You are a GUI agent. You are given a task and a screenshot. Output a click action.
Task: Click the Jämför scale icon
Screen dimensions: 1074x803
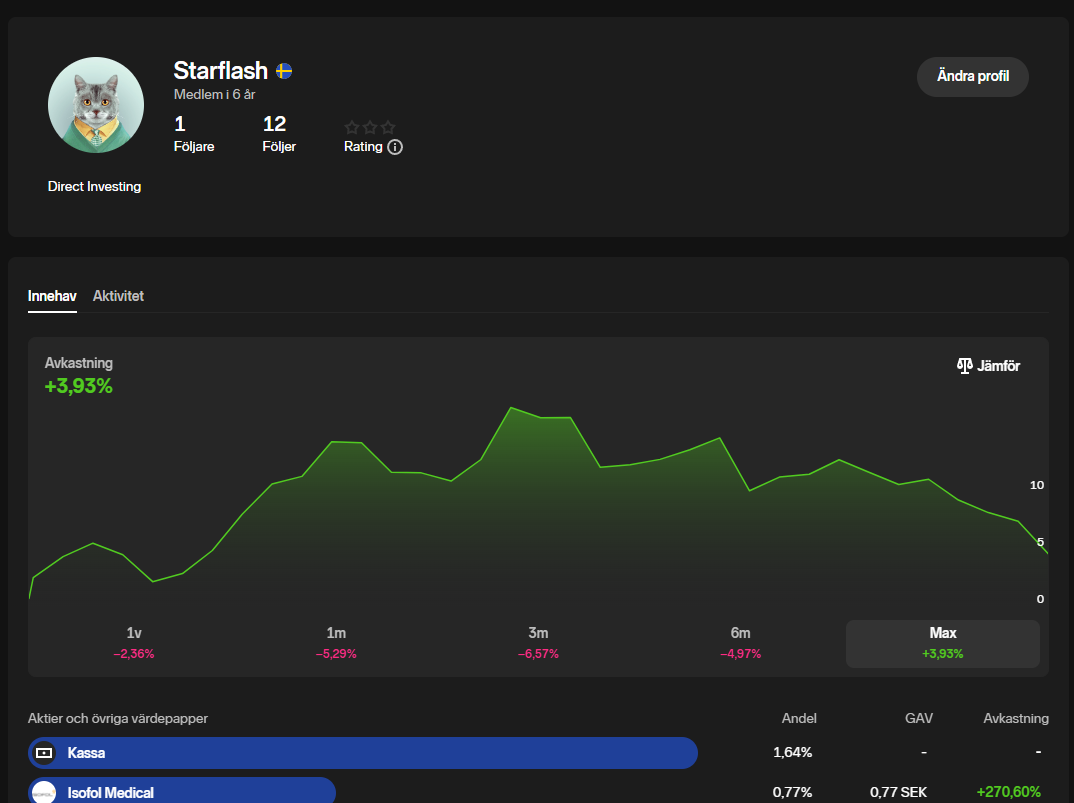click(x=964, y=366)
